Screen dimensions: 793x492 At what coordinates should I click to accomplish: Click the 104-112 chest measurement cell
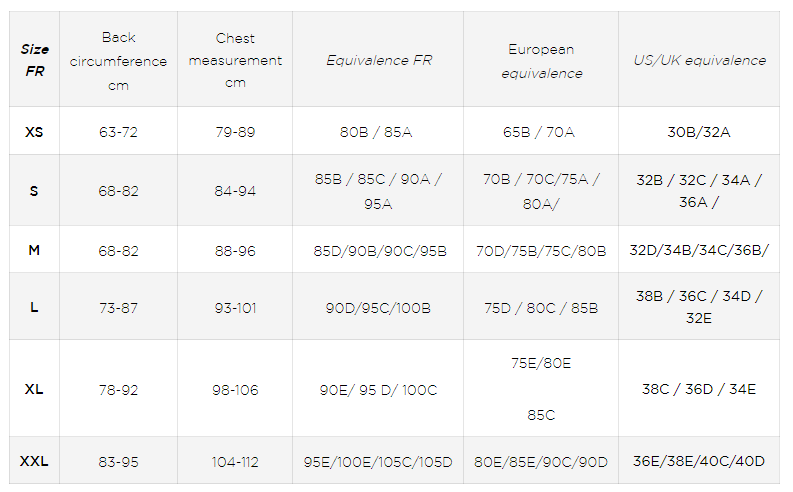point(235,461)
